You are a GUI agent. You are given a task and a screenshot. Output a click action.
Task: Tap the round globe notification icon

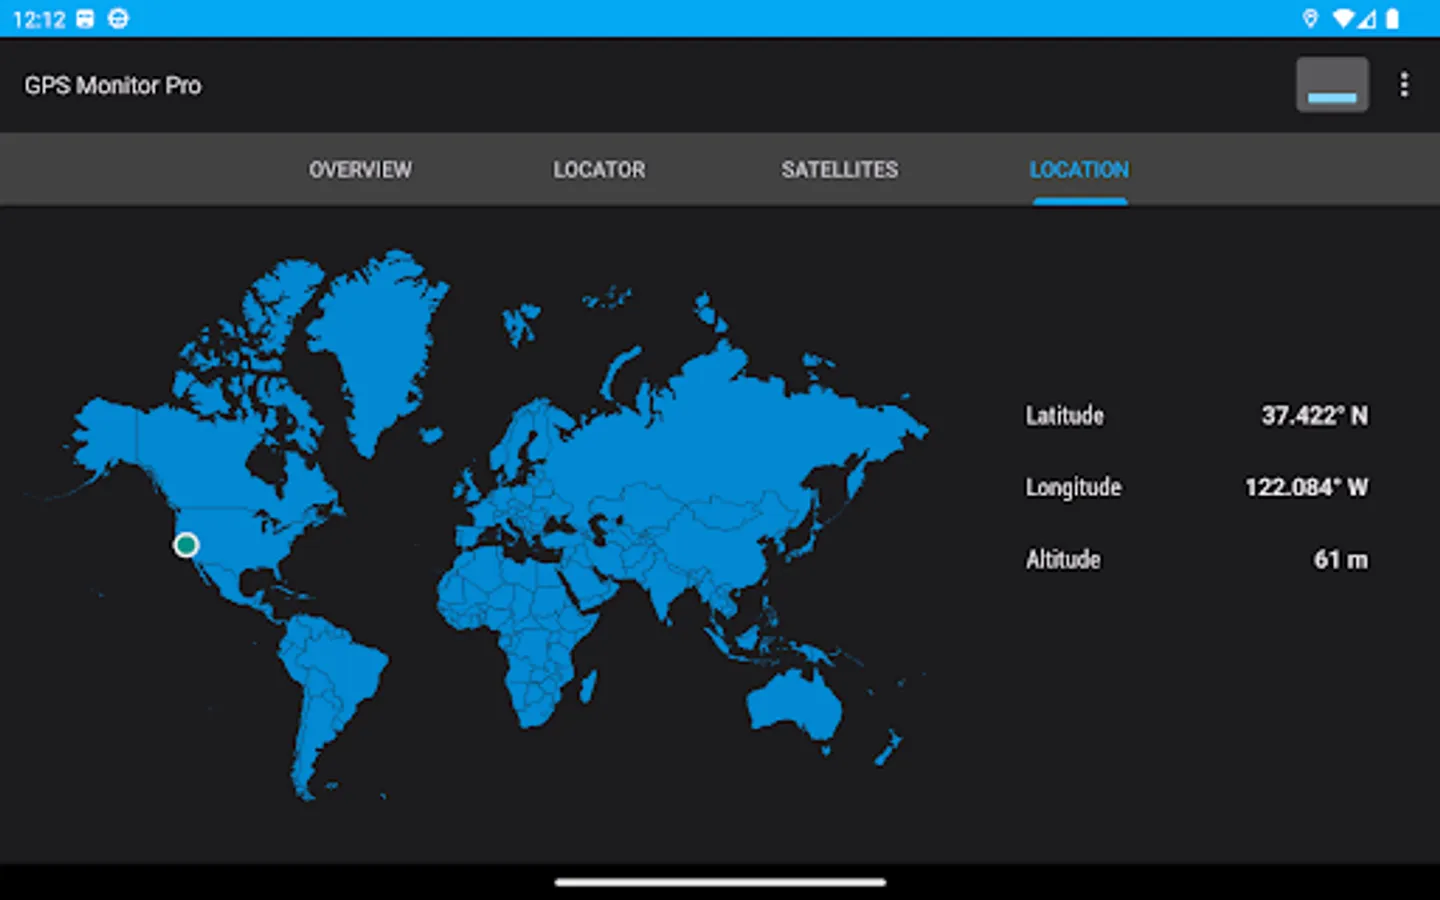point(118,19)
